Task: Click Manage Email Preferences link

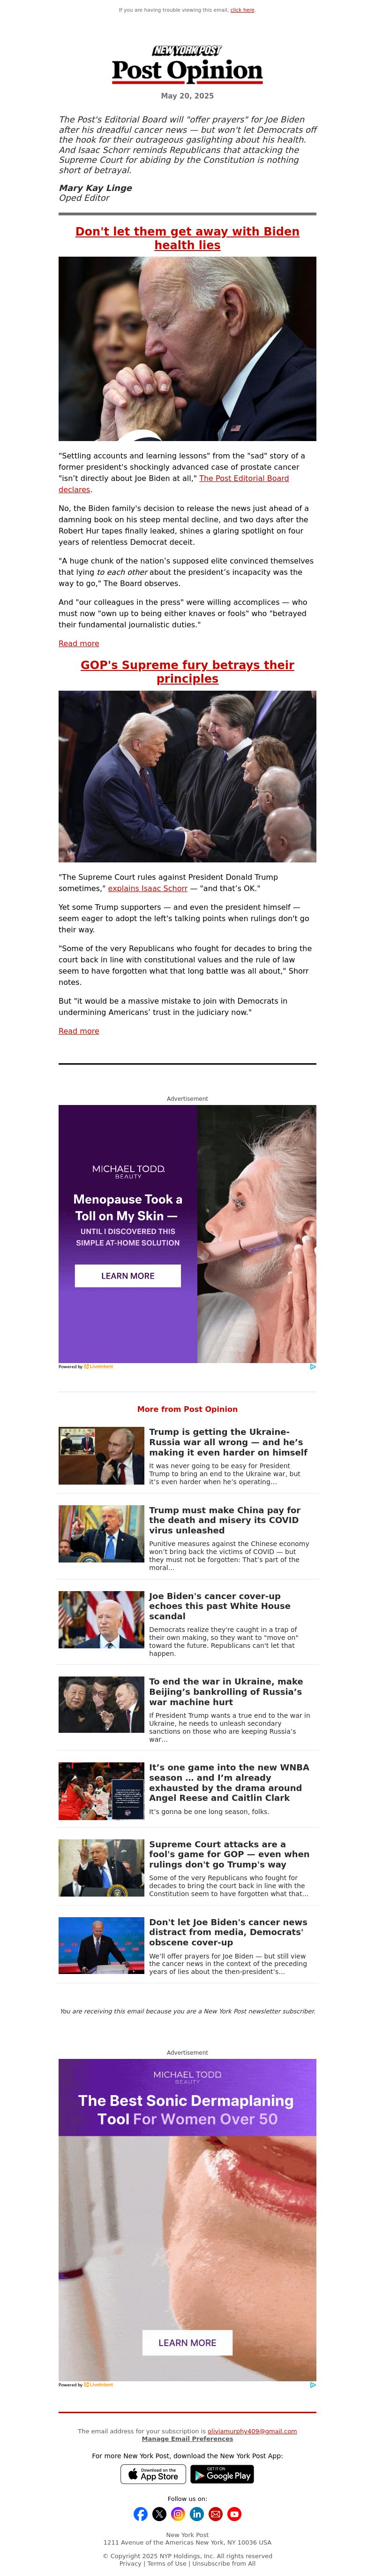Action: (x=187, y=2439)
